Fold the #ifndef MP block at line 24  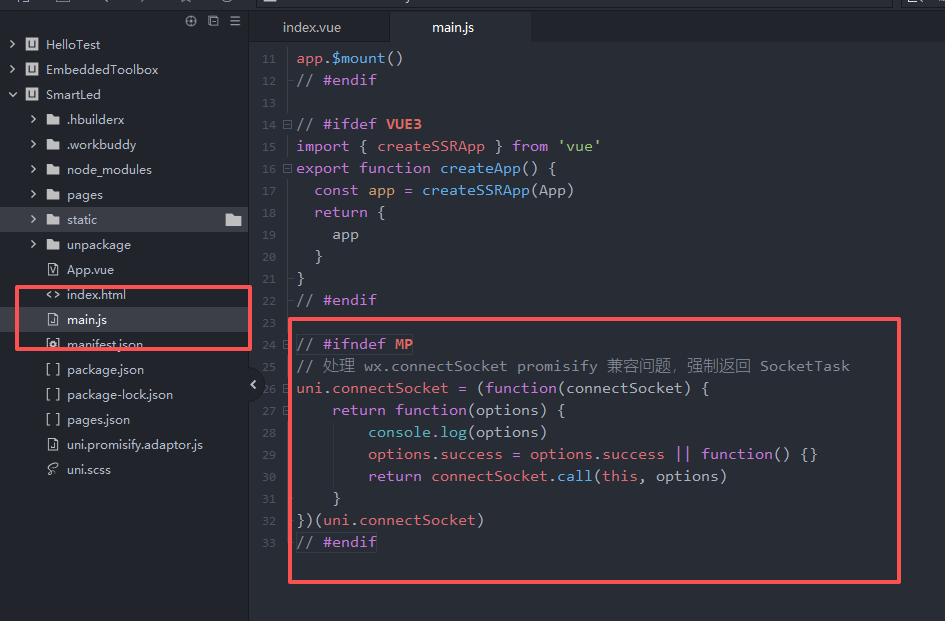pyautogui.click(x=286, y=345)
